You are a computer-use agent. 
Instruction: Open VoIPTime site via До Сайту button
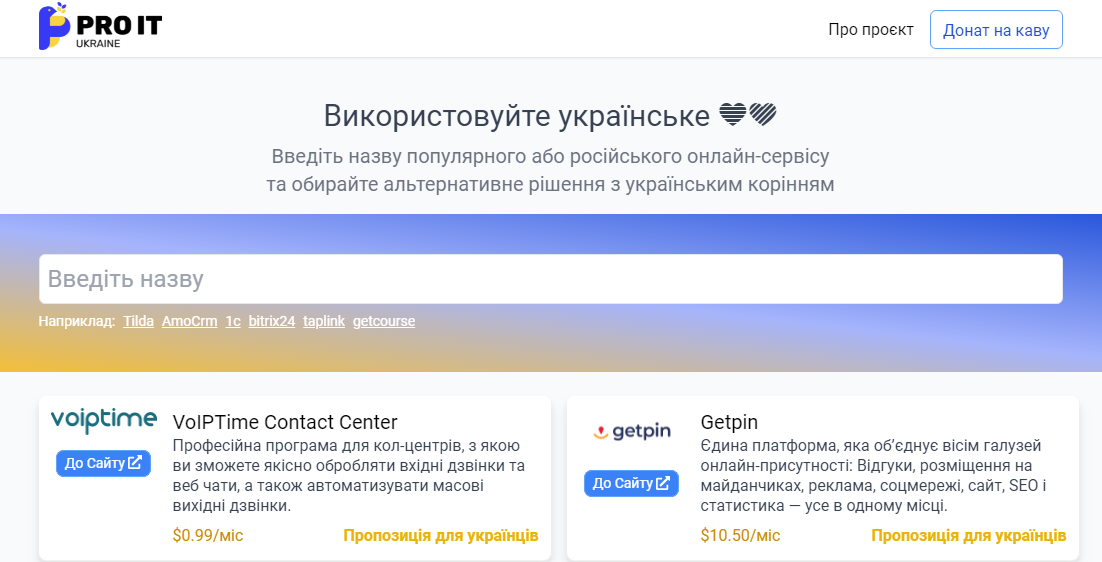click(x=103, y=463)
